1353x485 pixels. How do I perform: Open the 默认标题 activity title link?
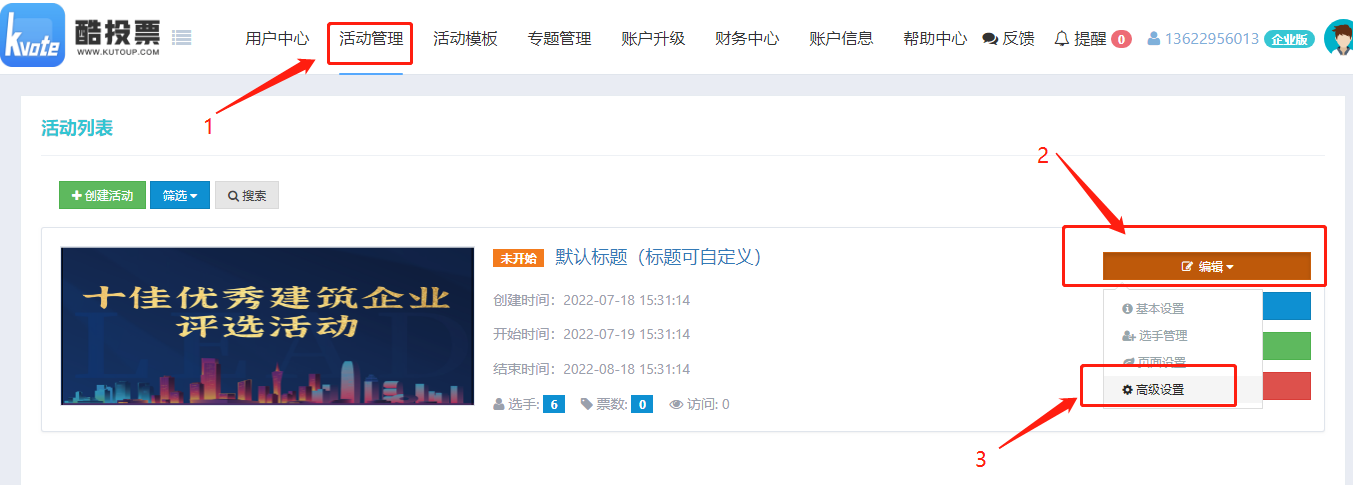[x=659, y=257]
